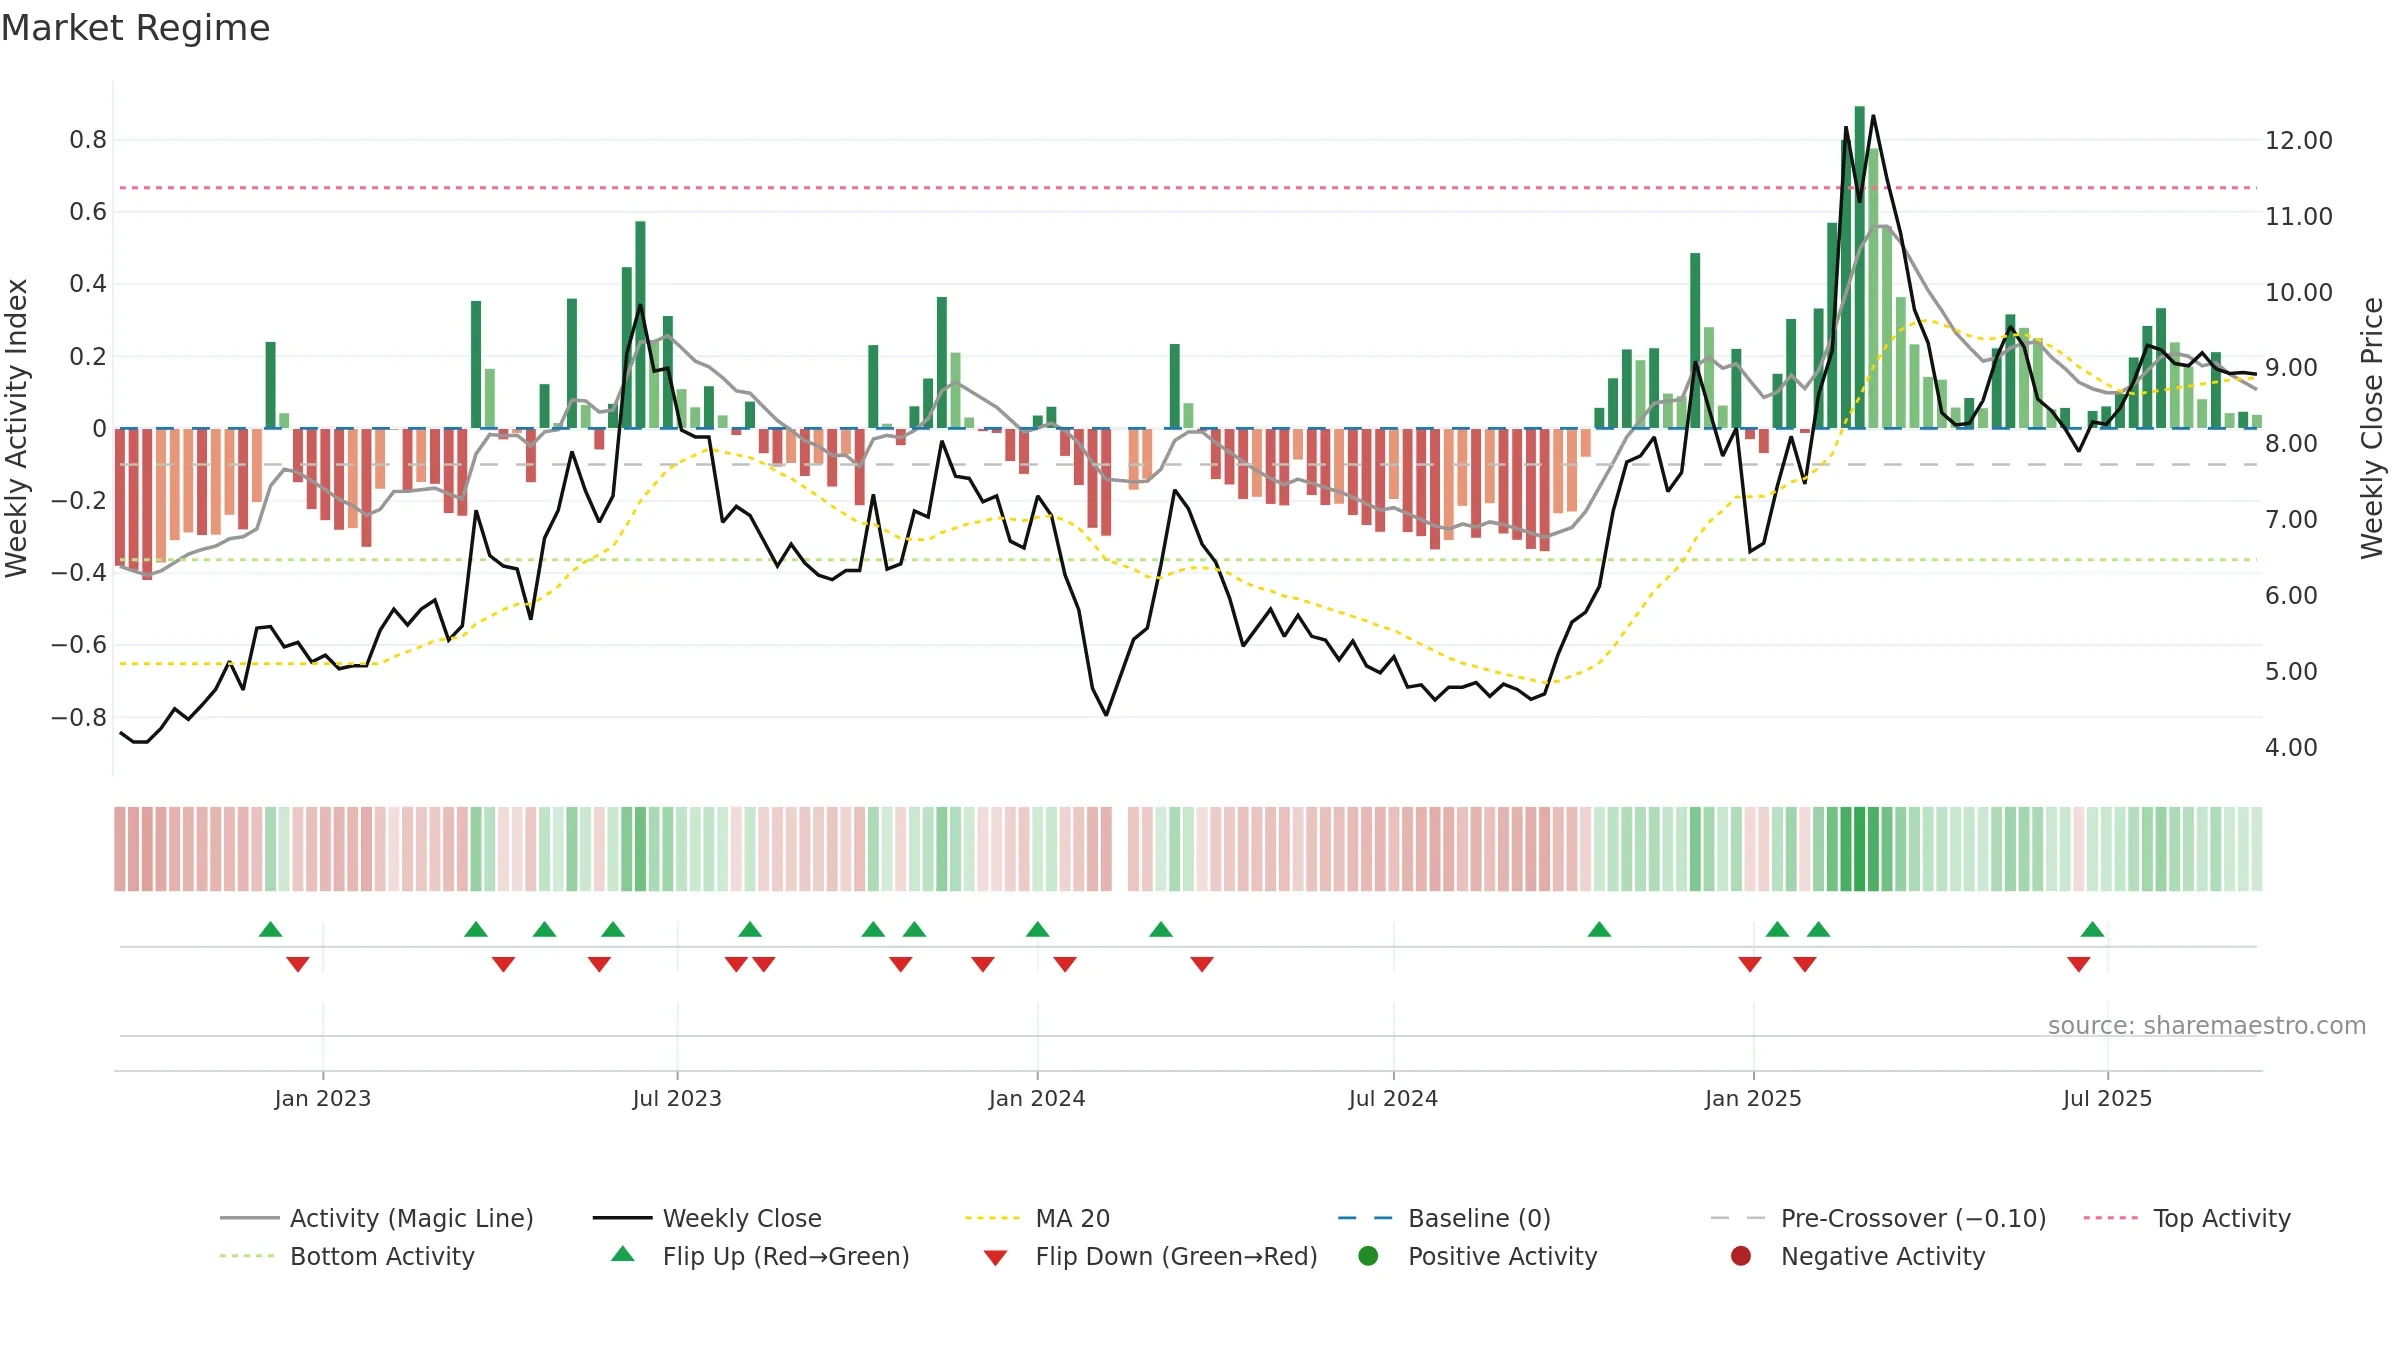2400x1350 pixels.
Task: Click the last flip-up triangle near Jul 2025
Action: 2092,929
